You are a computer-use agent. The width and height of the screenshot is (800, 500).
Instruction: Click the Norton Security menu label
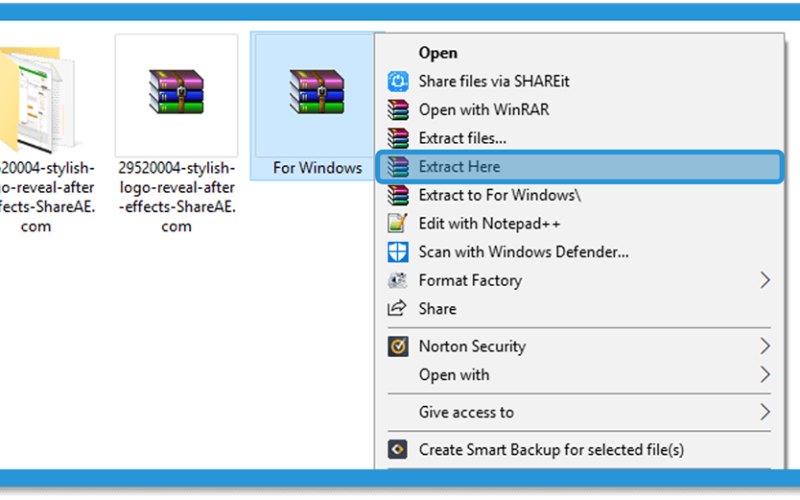(x=472, y=346)
